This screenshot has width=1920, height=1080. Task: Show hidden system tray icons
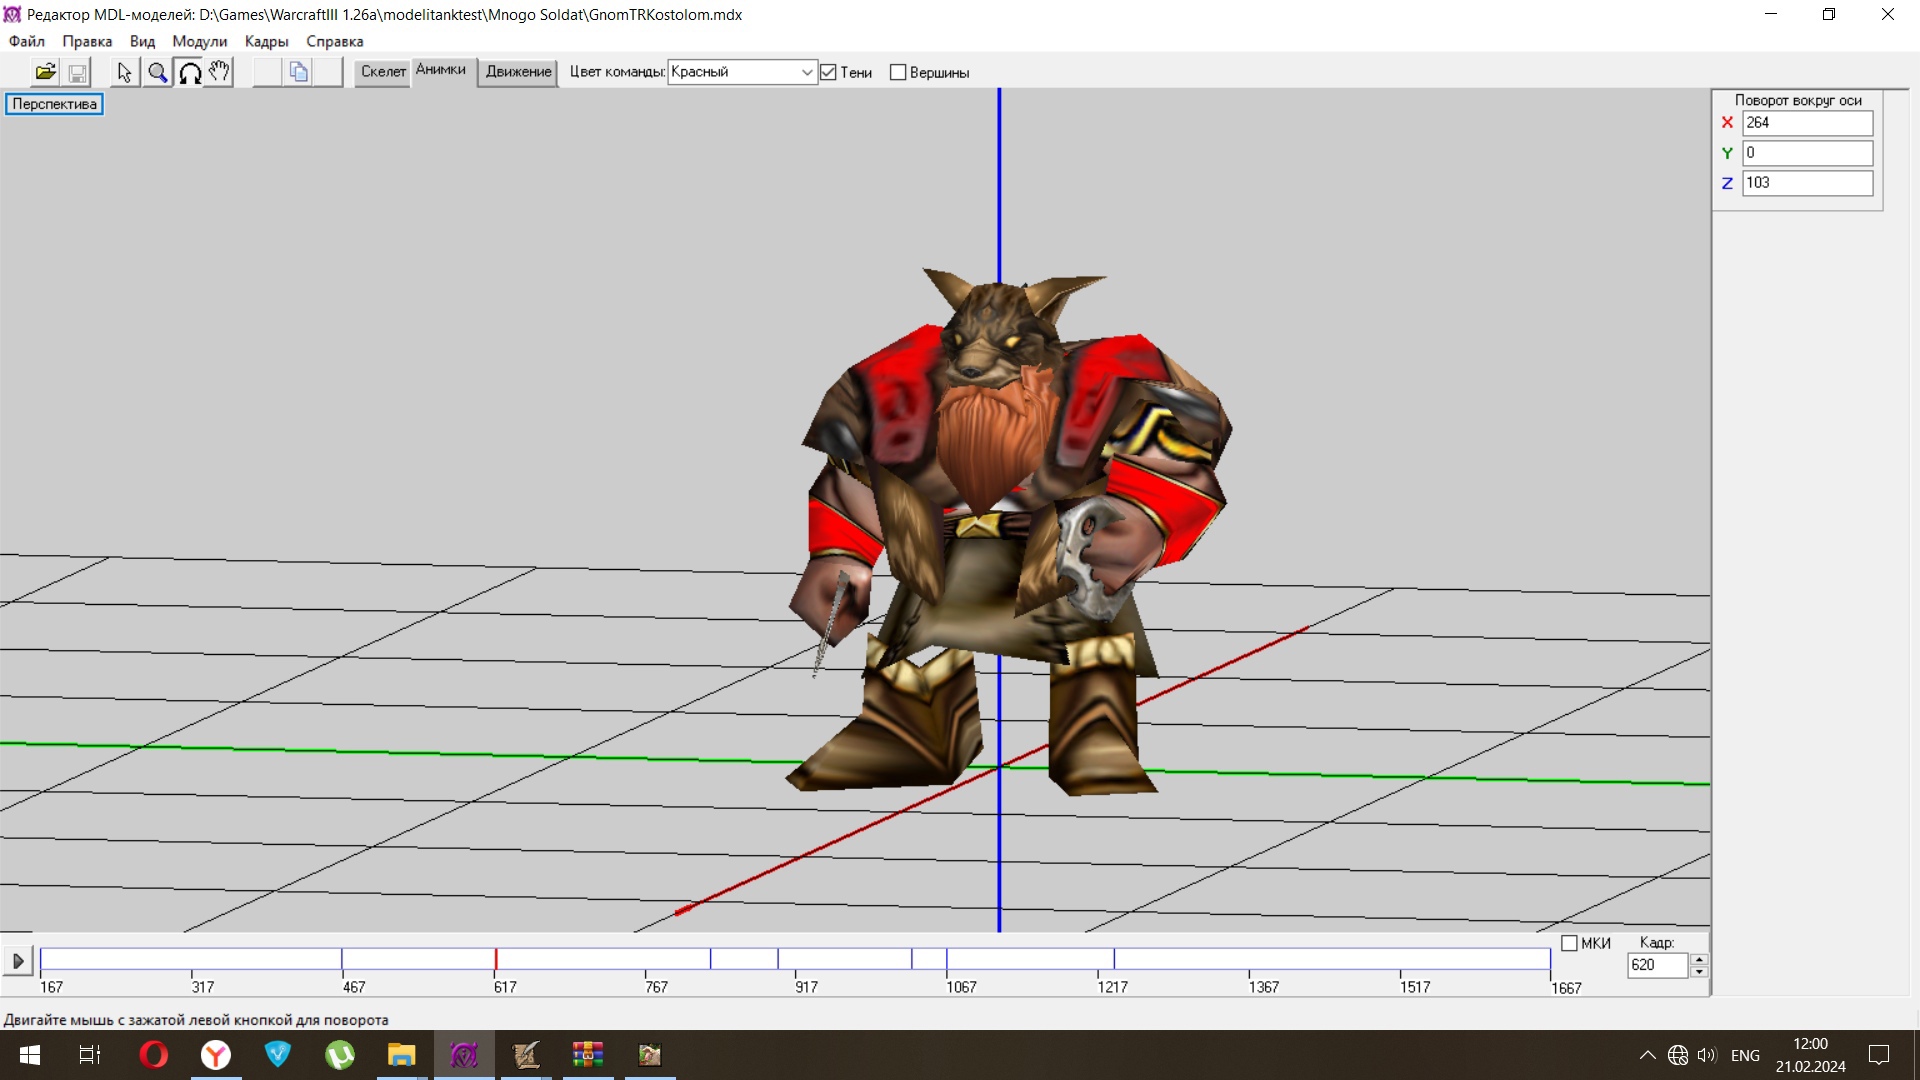(x=1647, y=1055)
